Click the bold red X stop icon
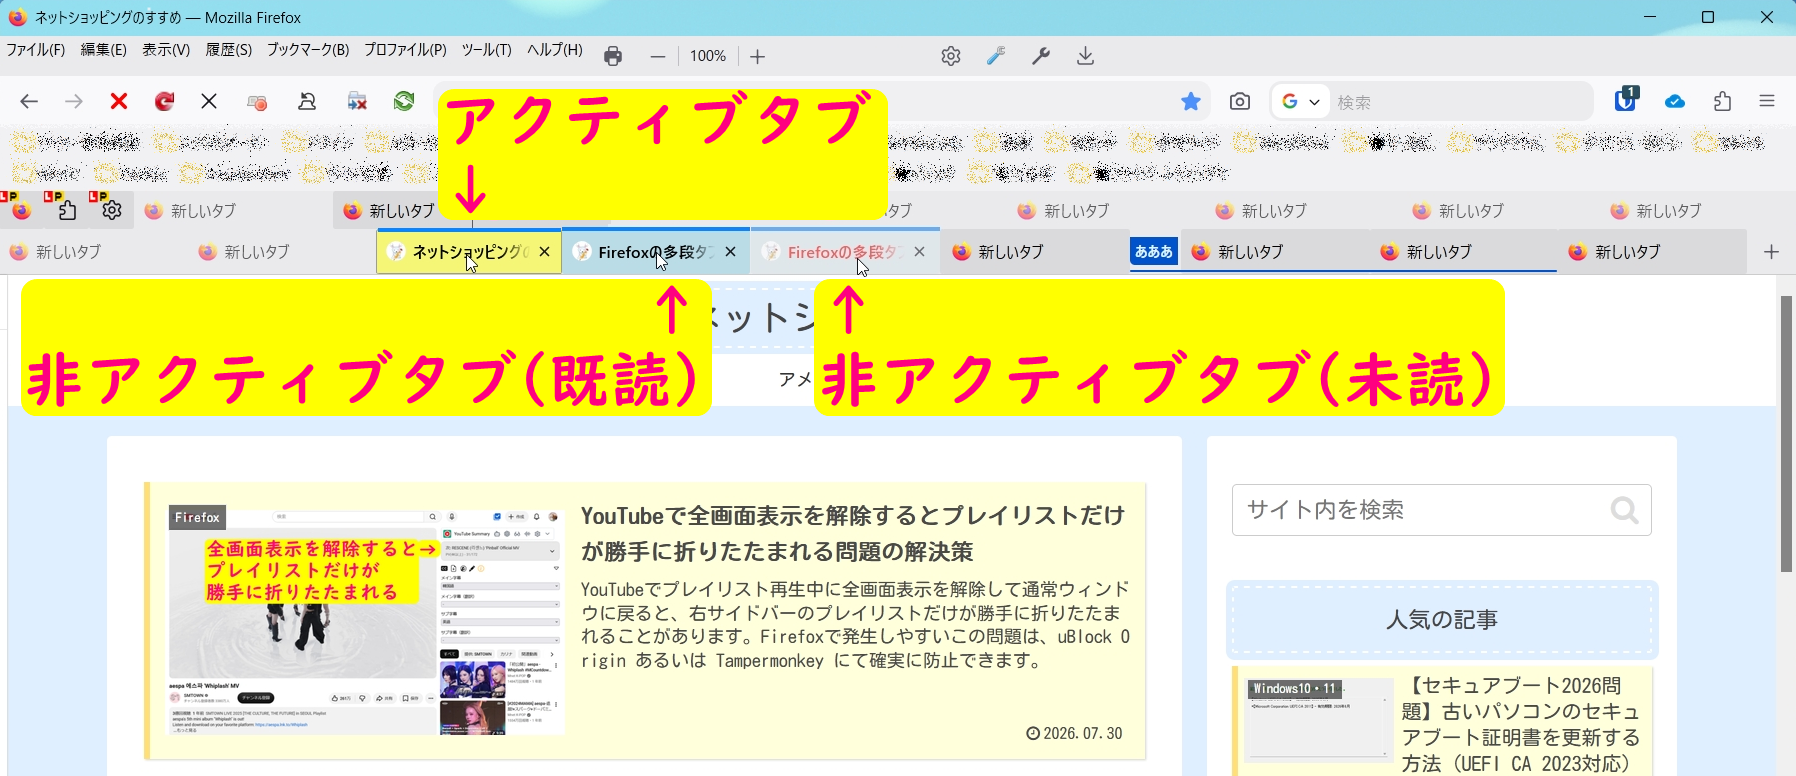1796x776 pixels. click(x=119, y=101)
